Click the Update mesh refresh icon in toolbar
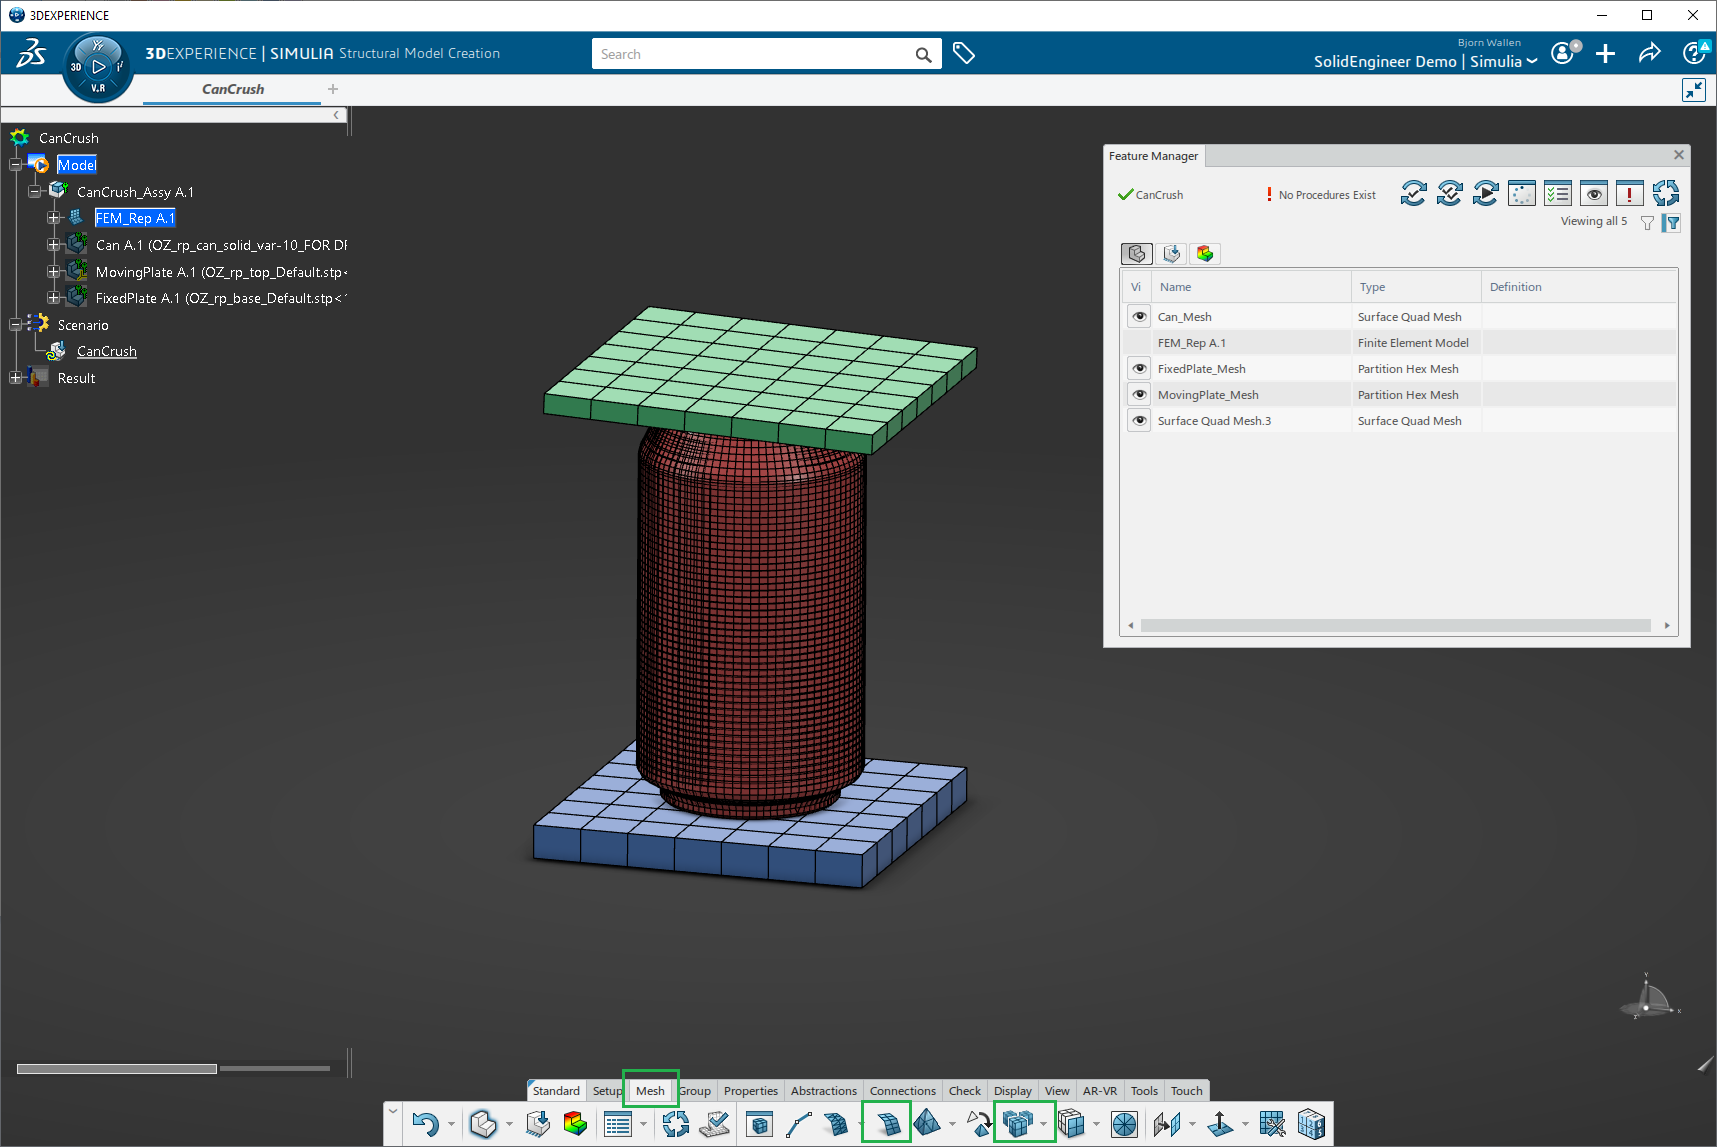Viewport: 1717px width, 1147px height. click(676, 1124)
